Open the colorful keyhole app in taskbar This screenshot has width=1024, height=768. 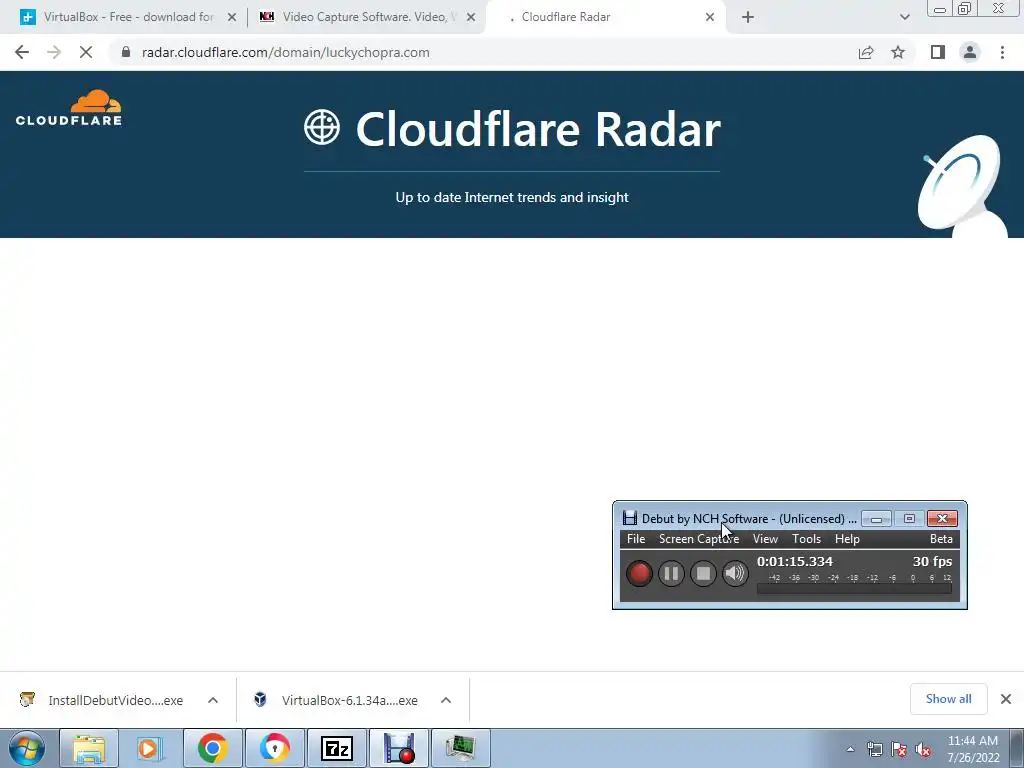pos(274,748)
